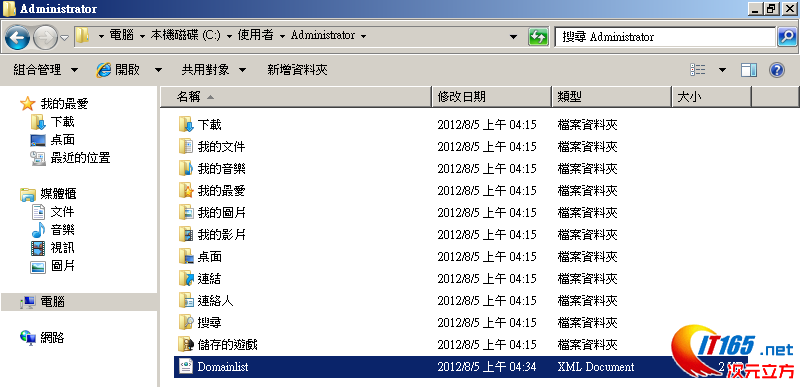Image resolution: width=800 pixels, height=387 pixels.
Task: Expand dropdown arrow after 電腦 in address bar
Action: [x=142, y=36]
